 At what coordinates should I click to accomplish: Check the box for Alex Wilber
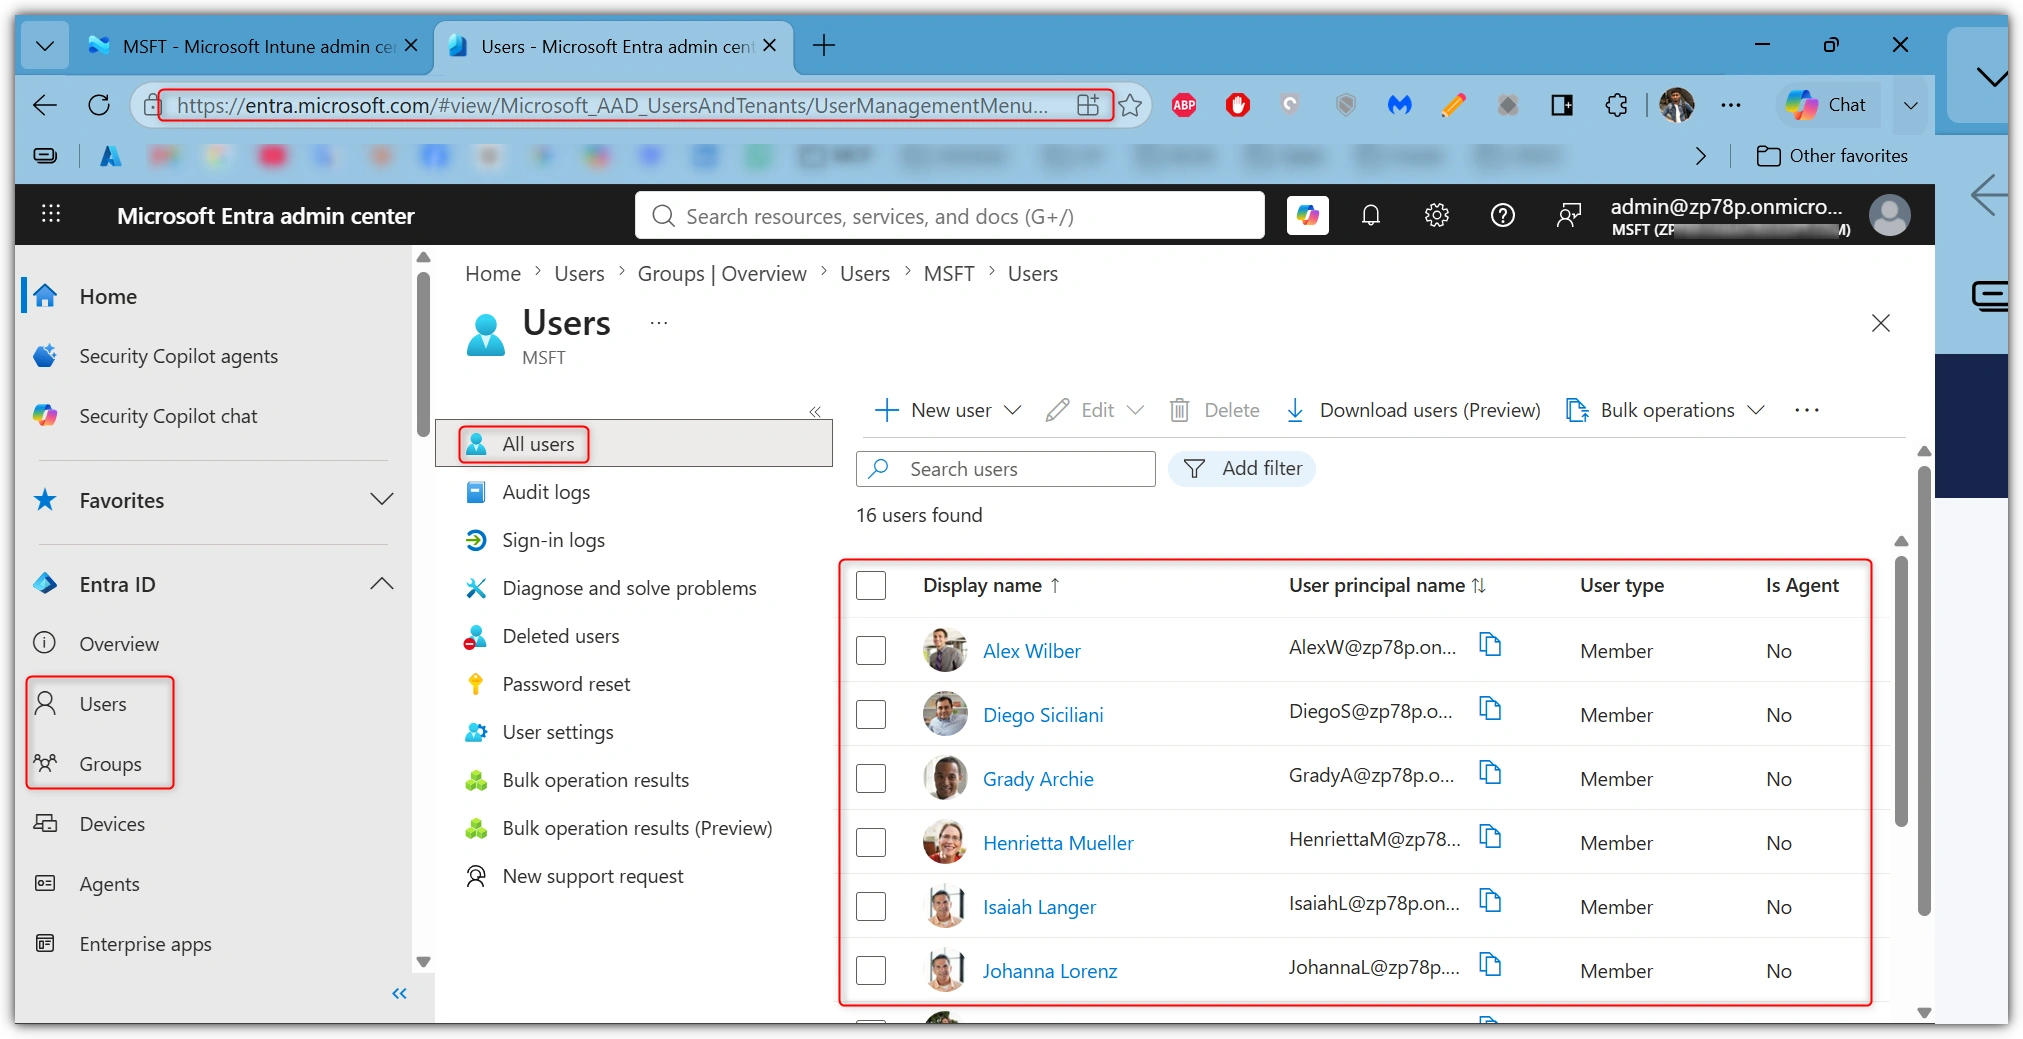[871, 651]
